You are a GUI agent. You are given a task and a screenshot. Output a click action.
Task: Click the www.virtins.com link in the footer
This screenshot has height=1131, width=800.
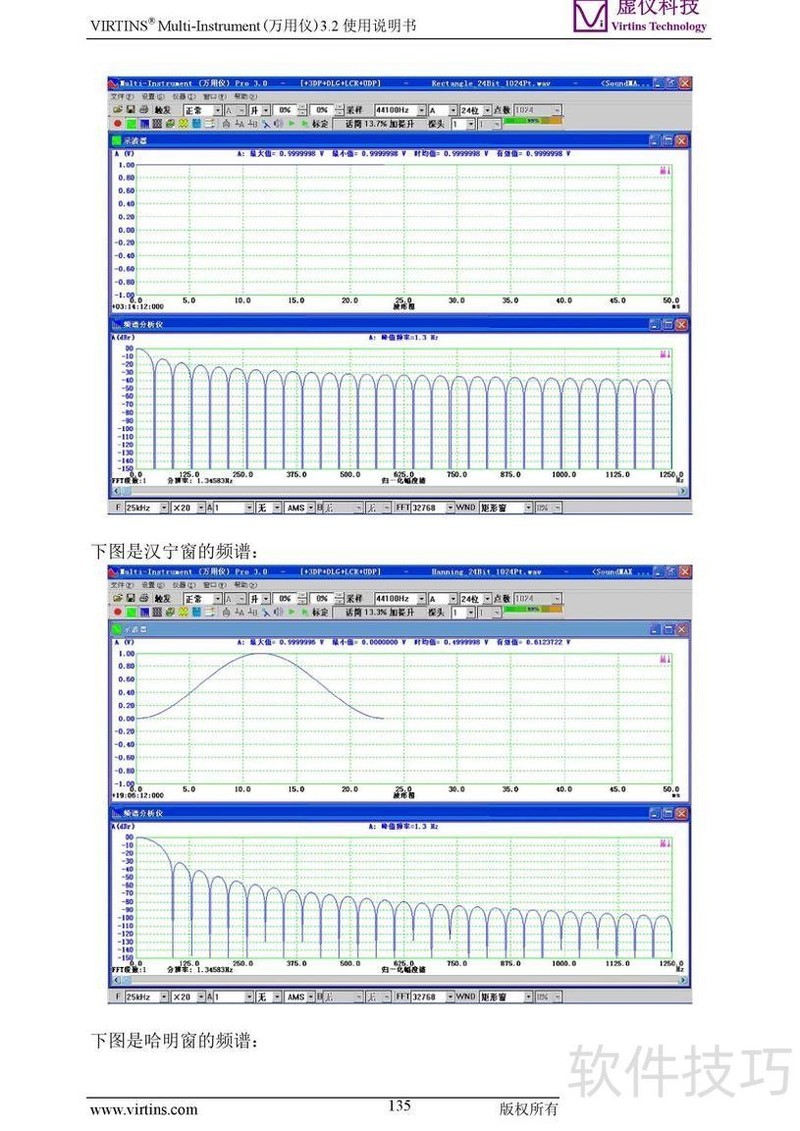[x=144, y=1109]
